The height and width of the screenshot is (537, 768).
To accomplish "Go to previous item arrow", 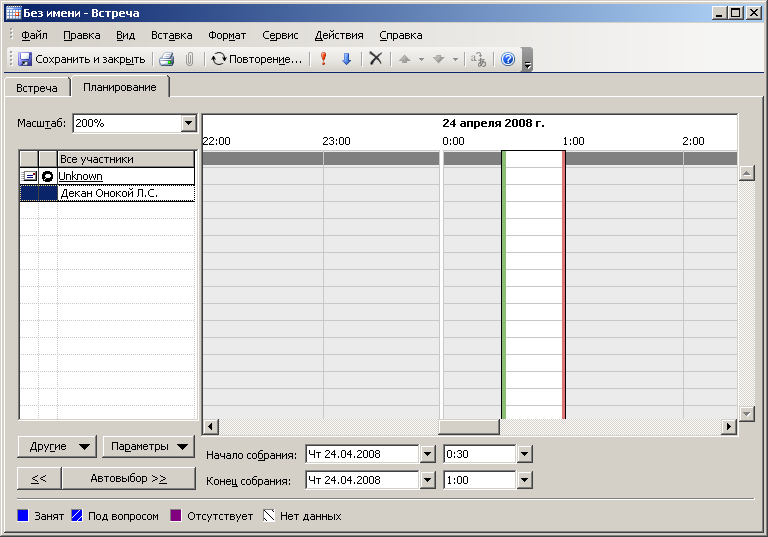I will point(405,59).
